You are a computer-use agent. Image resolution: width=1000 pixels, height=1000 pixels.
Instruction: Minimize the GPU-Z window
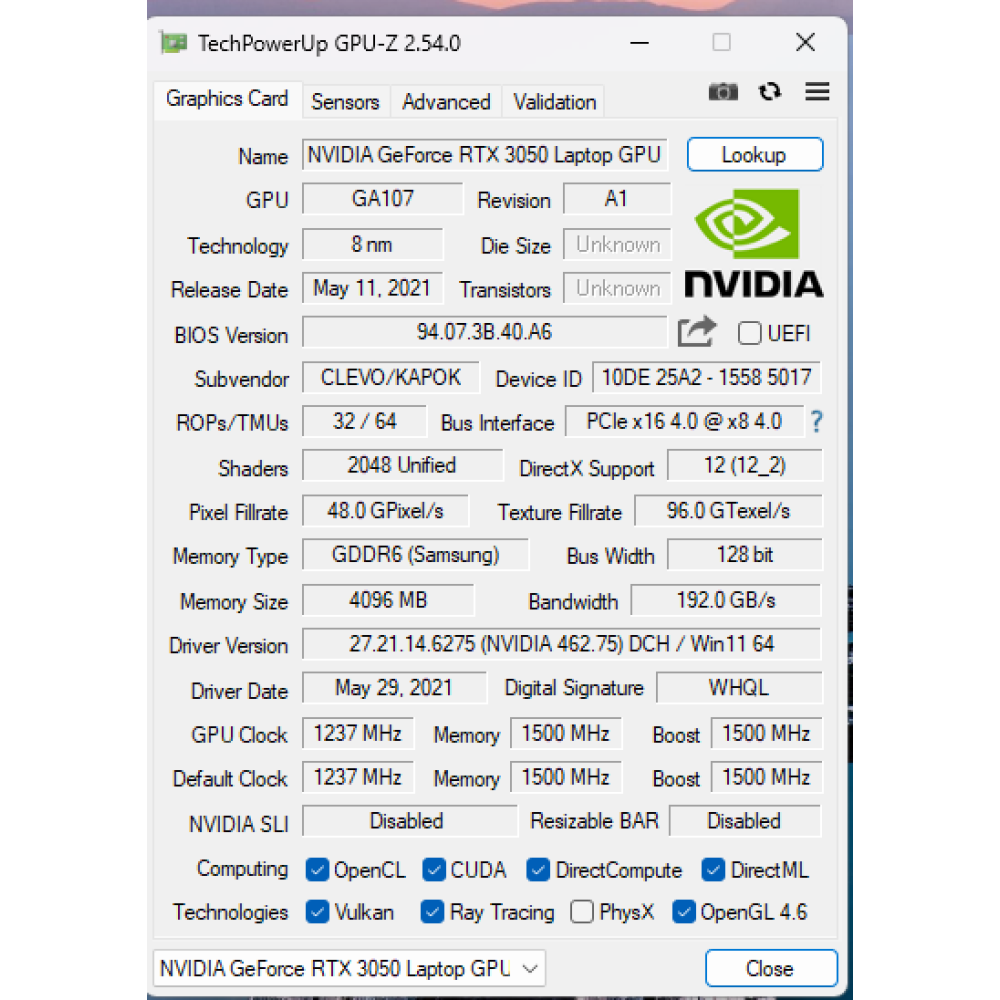[x=639, y=43]
